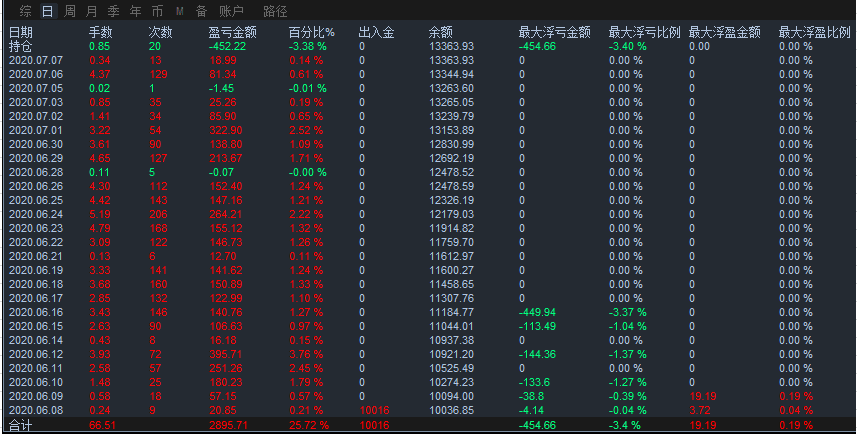Click balance value 11184.77
Screen dimensions: 857x434
(x=451, y=312)
